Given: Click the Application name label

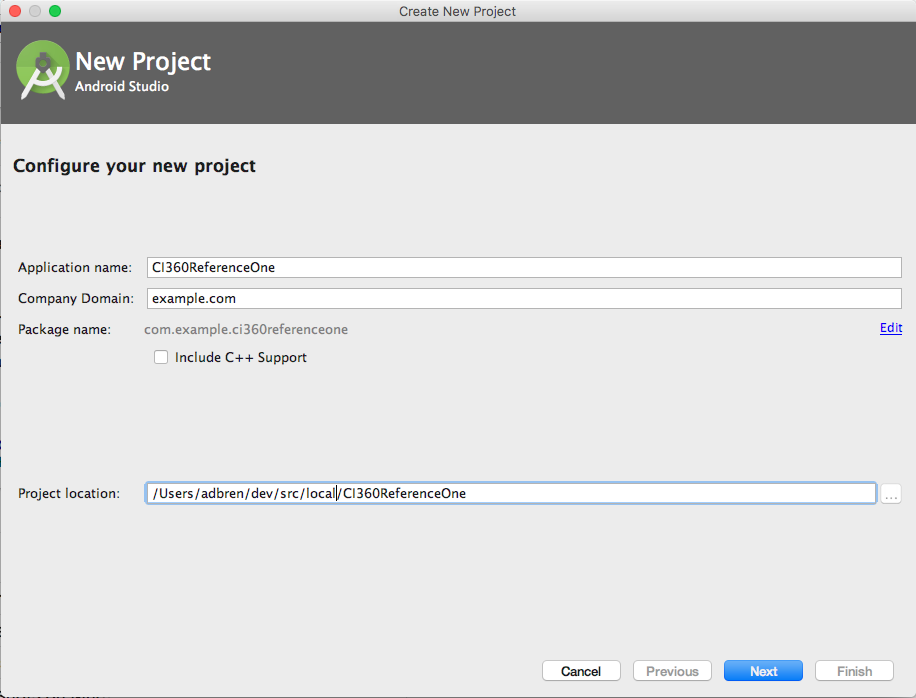Looking at the screenshot, I should [74, 267].
